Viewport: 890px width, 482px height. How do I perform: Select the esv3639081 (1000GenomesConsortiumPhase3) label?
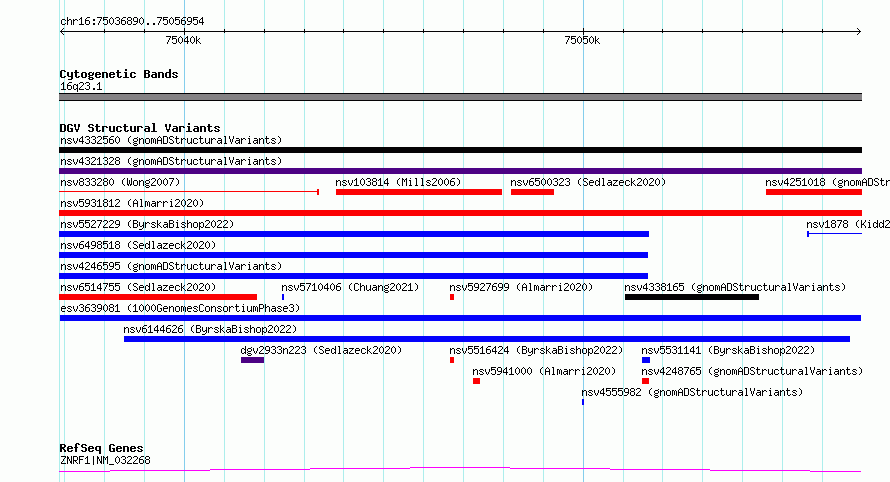pyautogui.click(x=180, y=308)
